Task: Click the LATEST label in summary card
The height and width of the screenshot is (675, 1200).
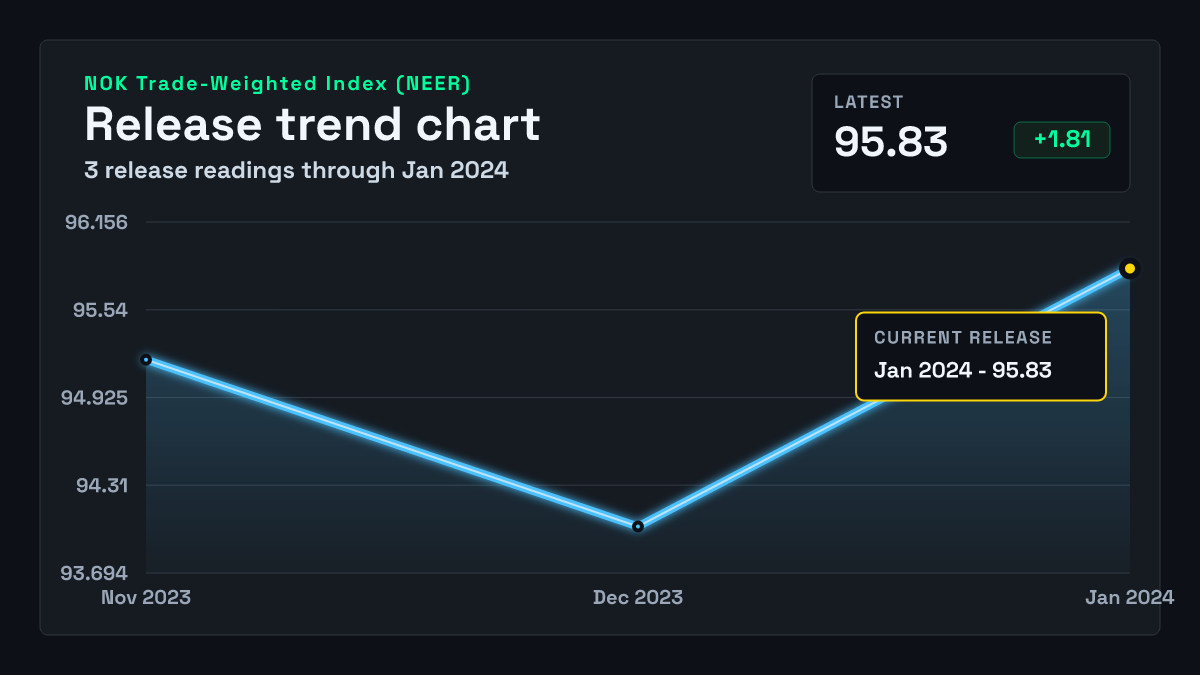Action: click(868, 102)
